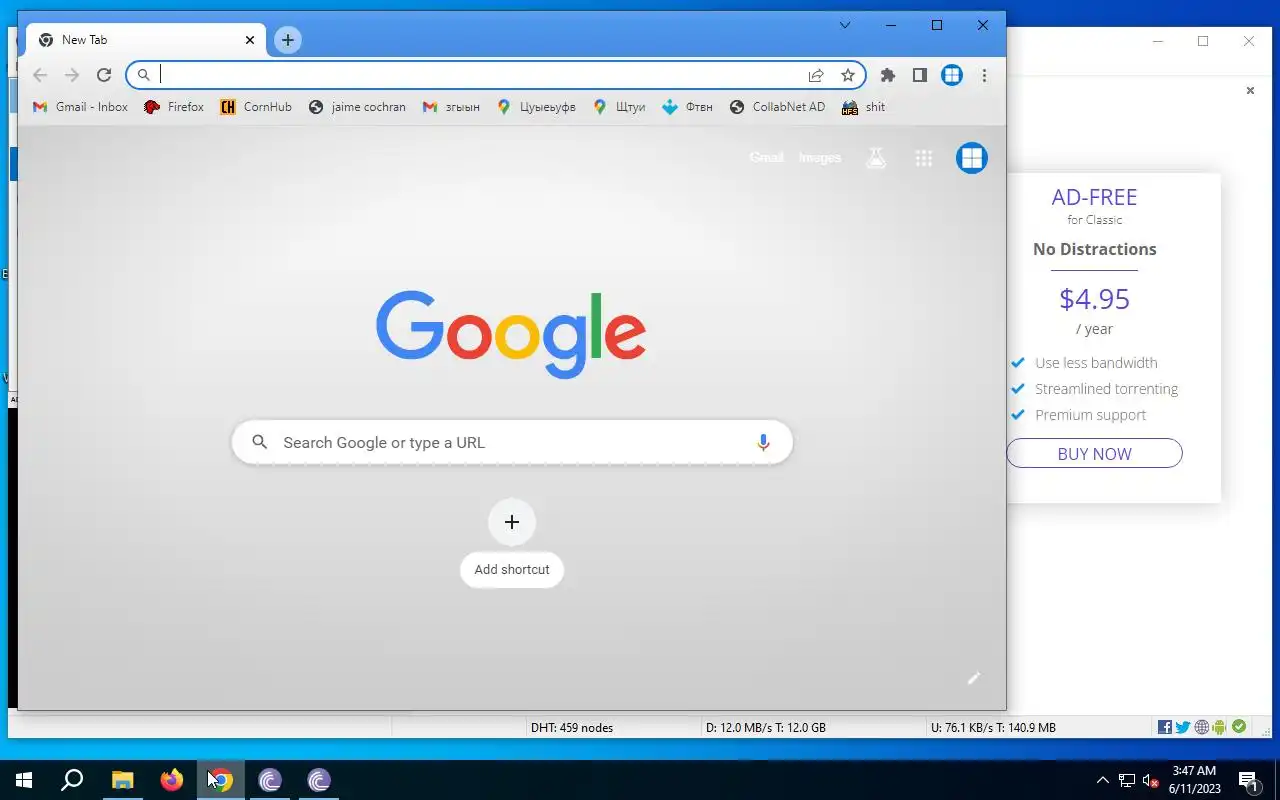
Task: Open the Gmail - Inbox bookmark
Action: click(81, 107)
